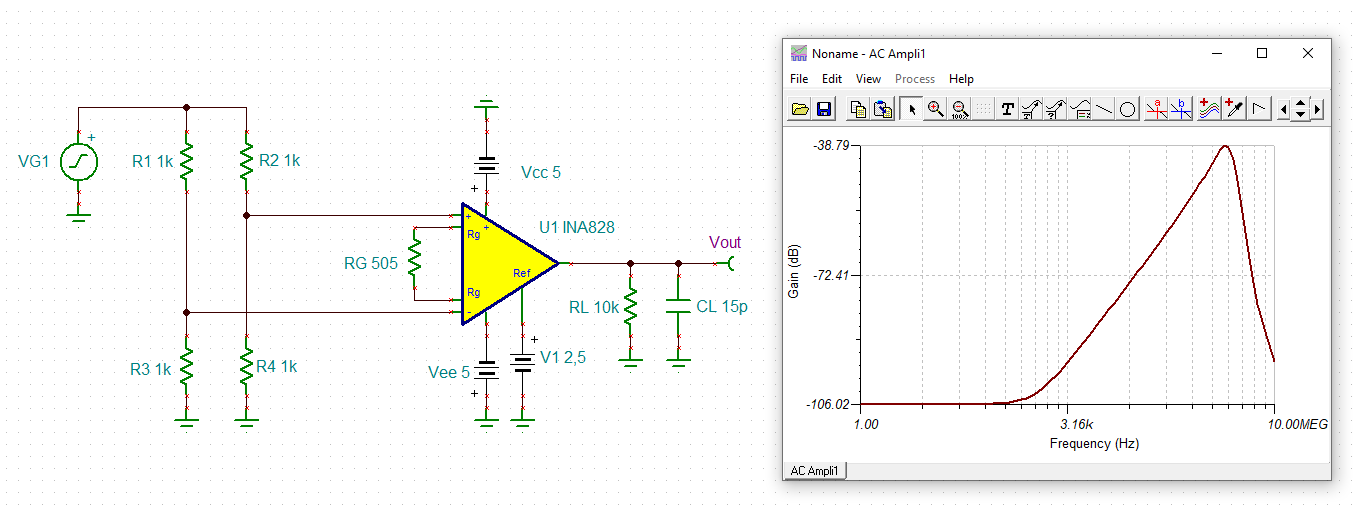1360x516 pixels.
Task: Open the Help menu
Action: click(961, 79)
